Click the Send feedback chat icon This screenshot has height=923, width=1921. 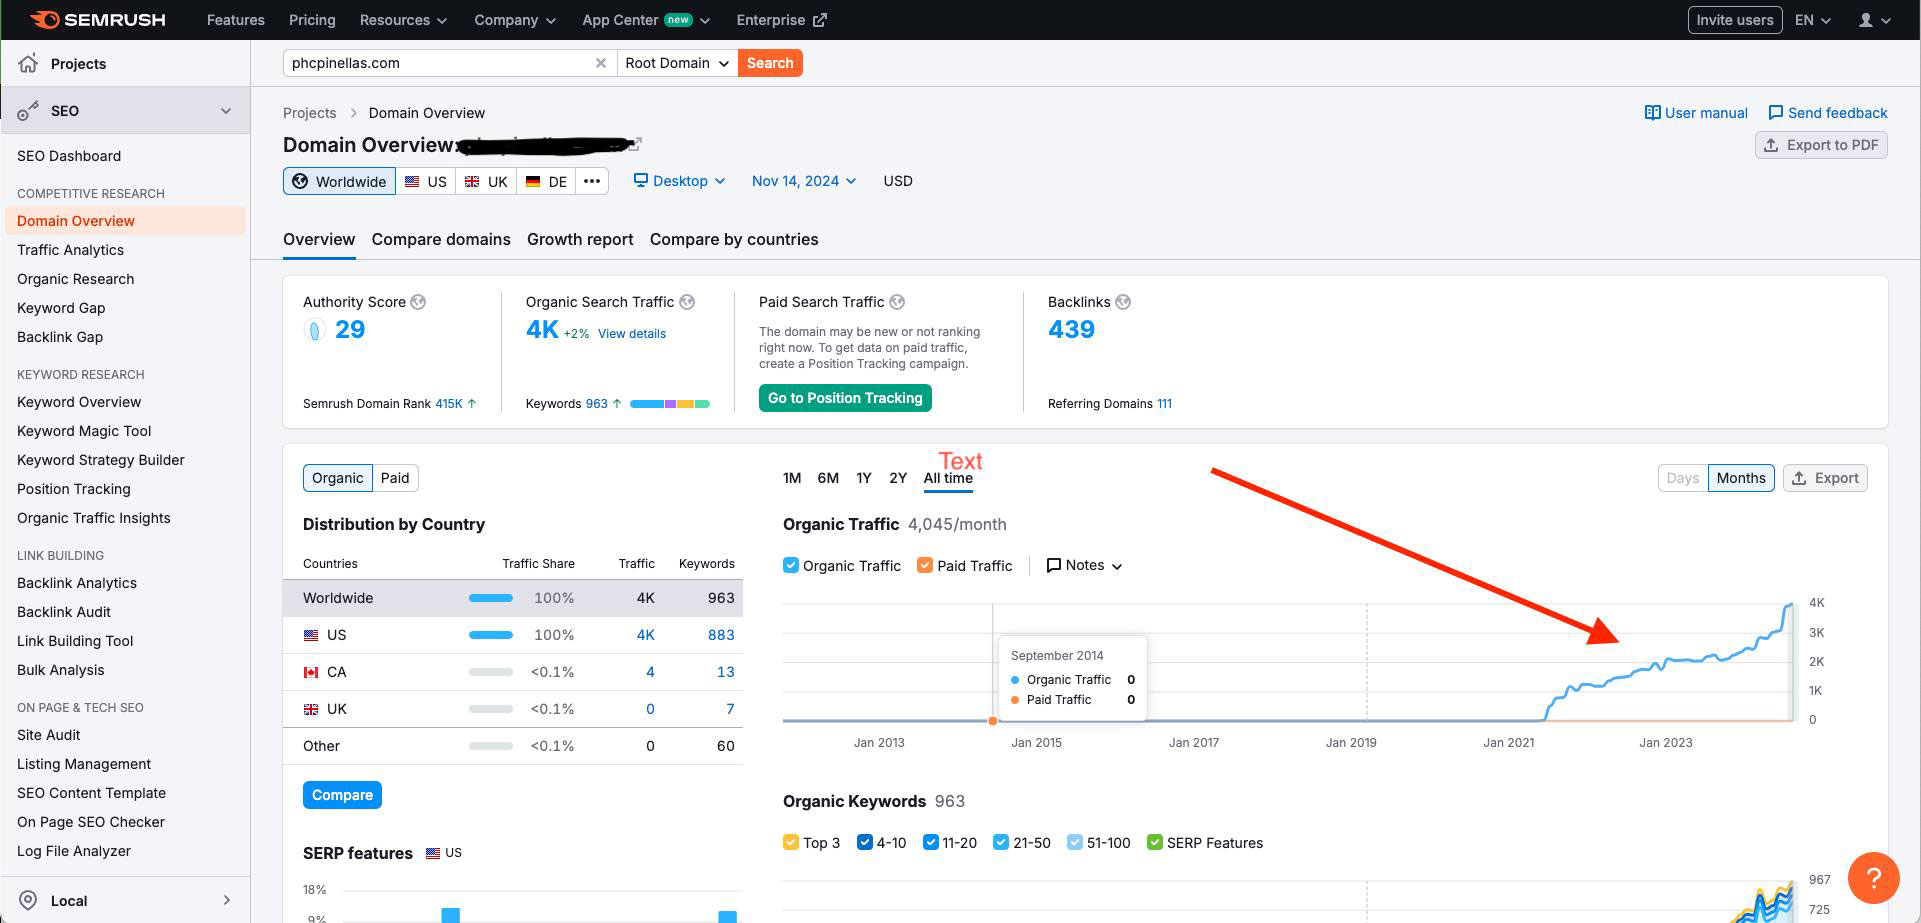pos(1775,113)
